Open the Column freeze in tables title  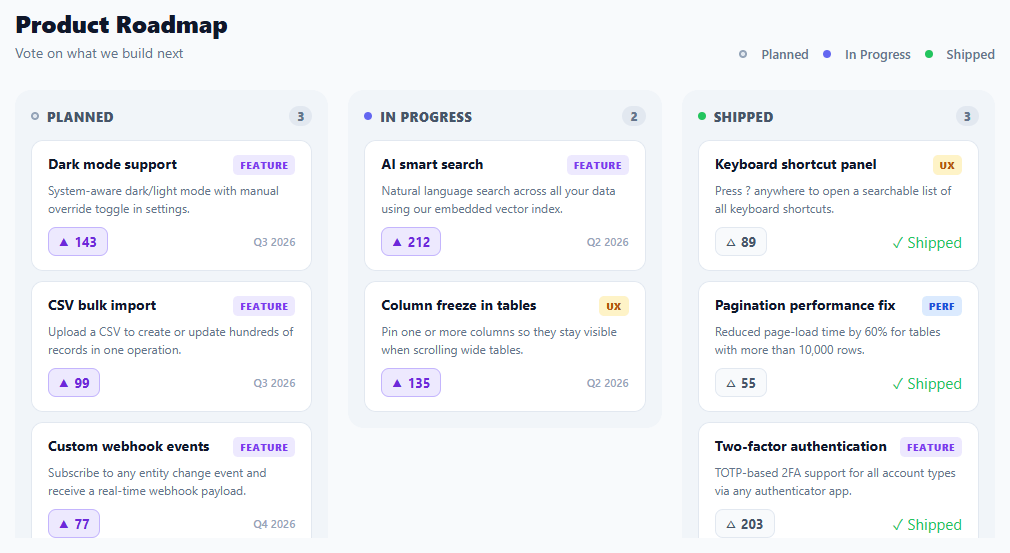459,306
